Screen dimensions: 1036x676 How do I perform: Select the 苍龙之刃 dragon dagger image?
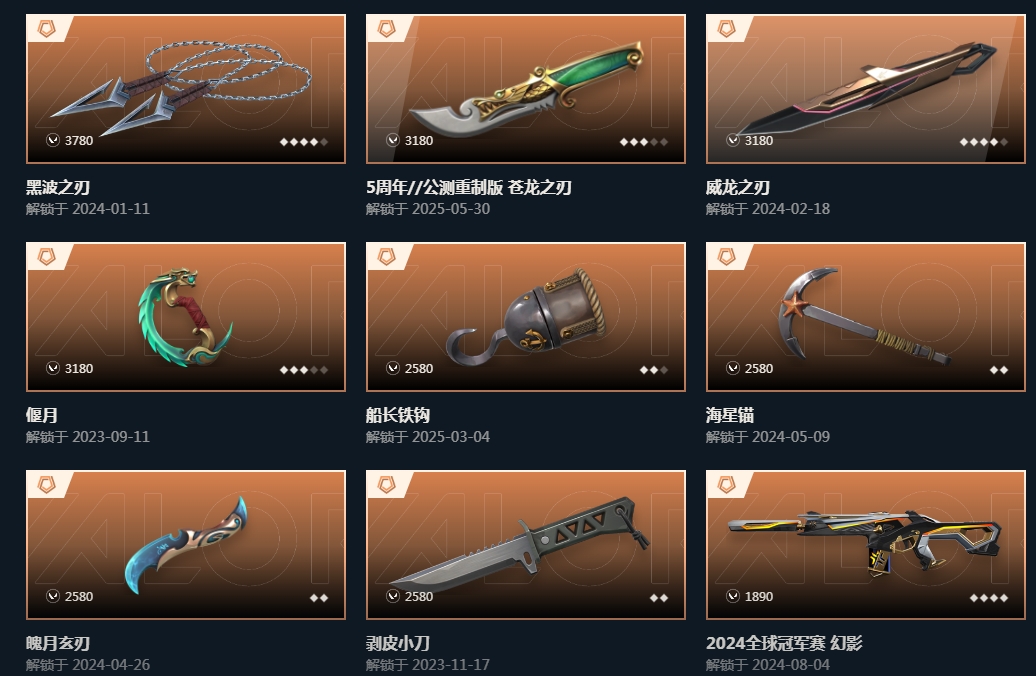[526, 89]
